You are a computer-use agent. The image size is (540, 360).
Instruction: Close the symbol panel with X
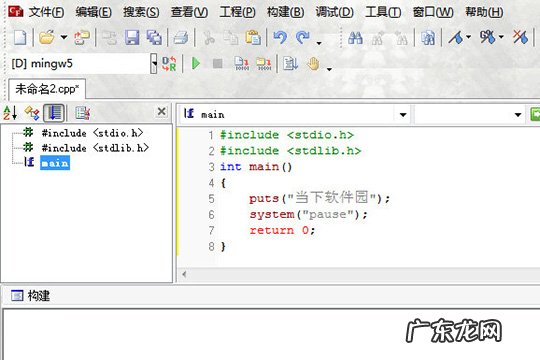[162, 111]
